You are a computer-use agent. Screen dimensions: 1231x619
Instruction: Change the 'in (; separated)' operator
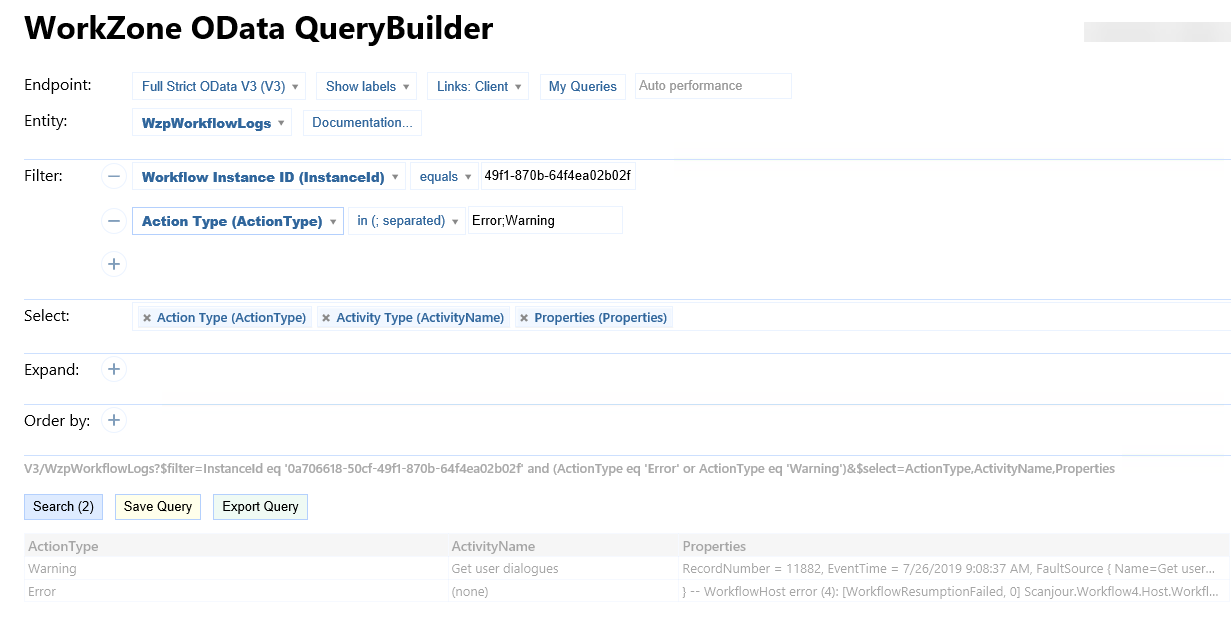[407, 221]
